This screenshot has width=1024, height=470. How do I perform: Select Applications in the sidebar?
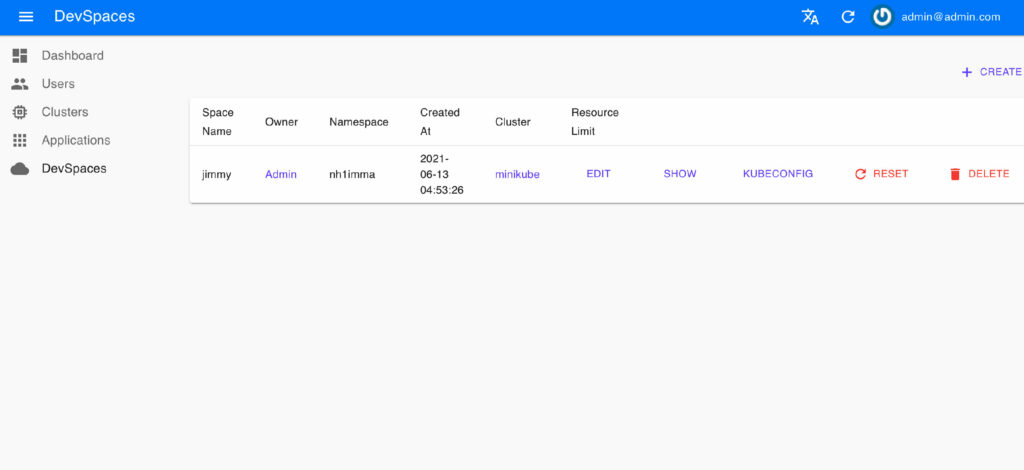[x=76, y=140]
